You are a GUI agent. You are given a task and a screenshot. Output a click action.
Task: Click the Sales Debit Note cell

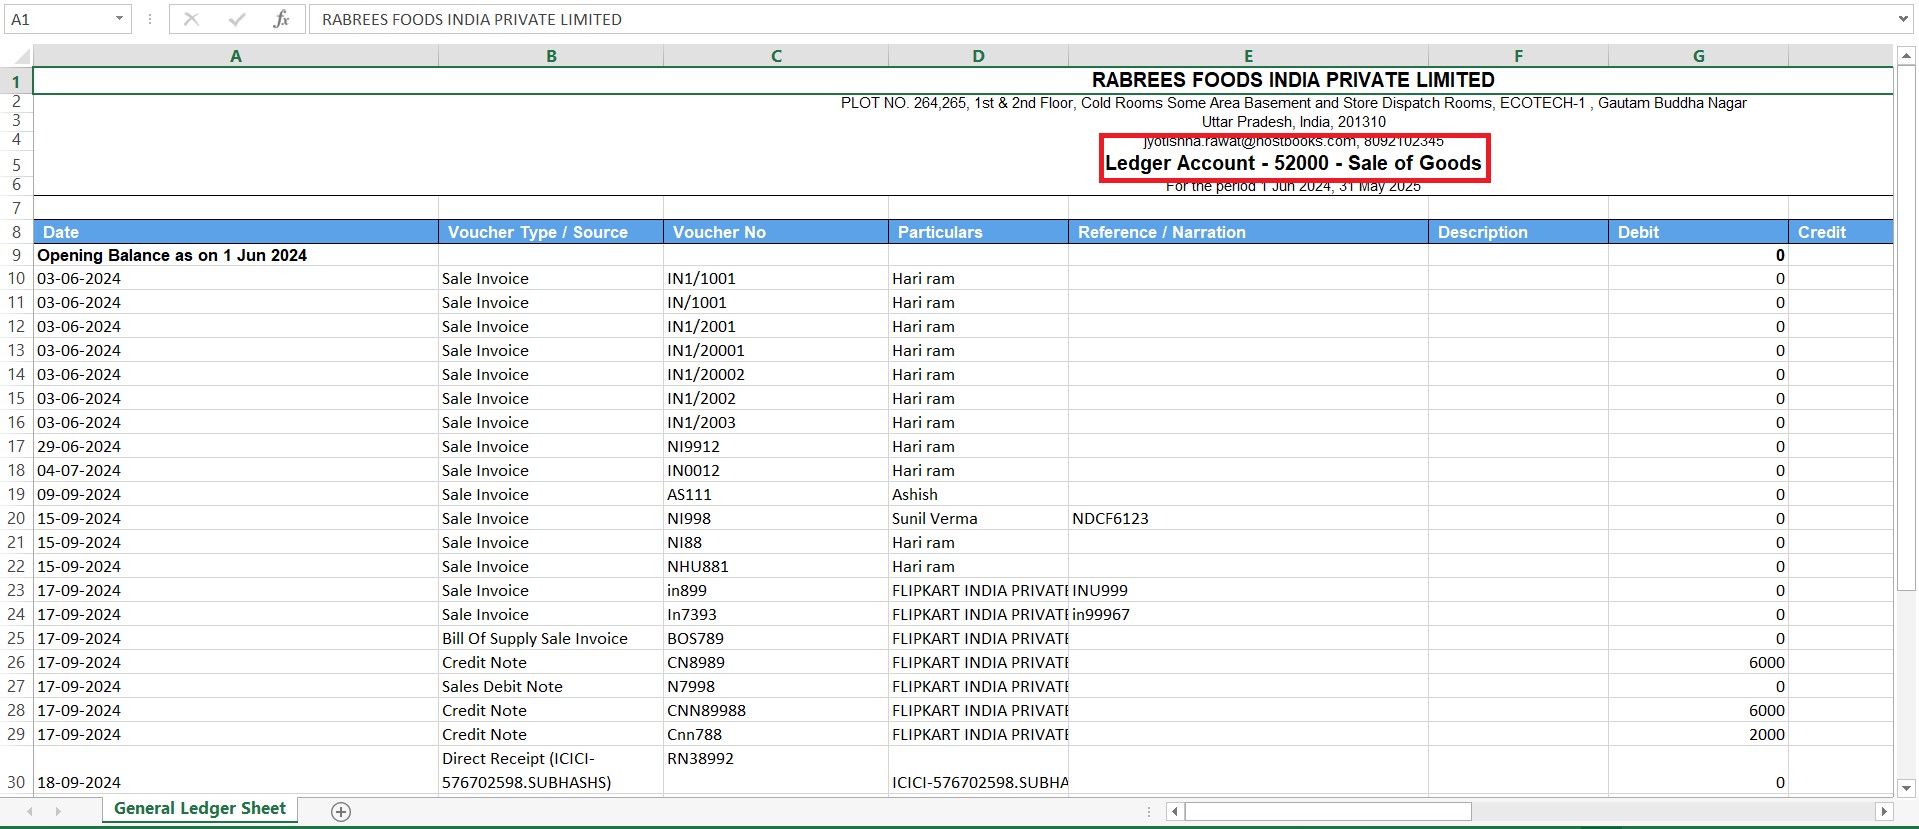pyautogui.click(x=551, y=686)
